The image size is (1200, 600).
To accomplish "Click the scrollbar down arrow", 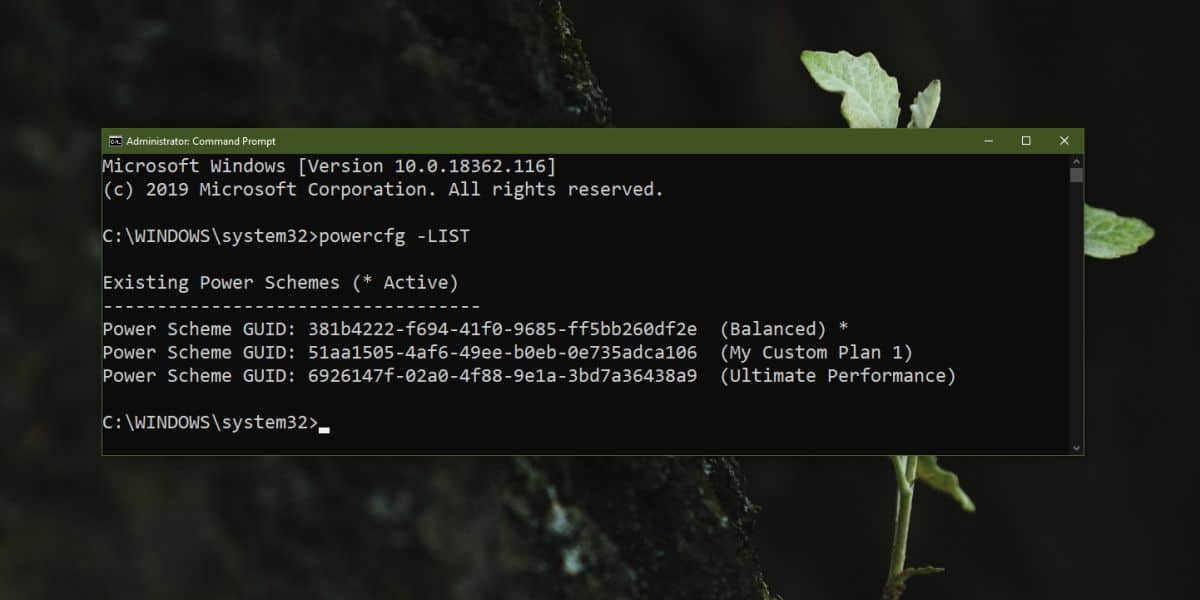I will (1076, 447).
